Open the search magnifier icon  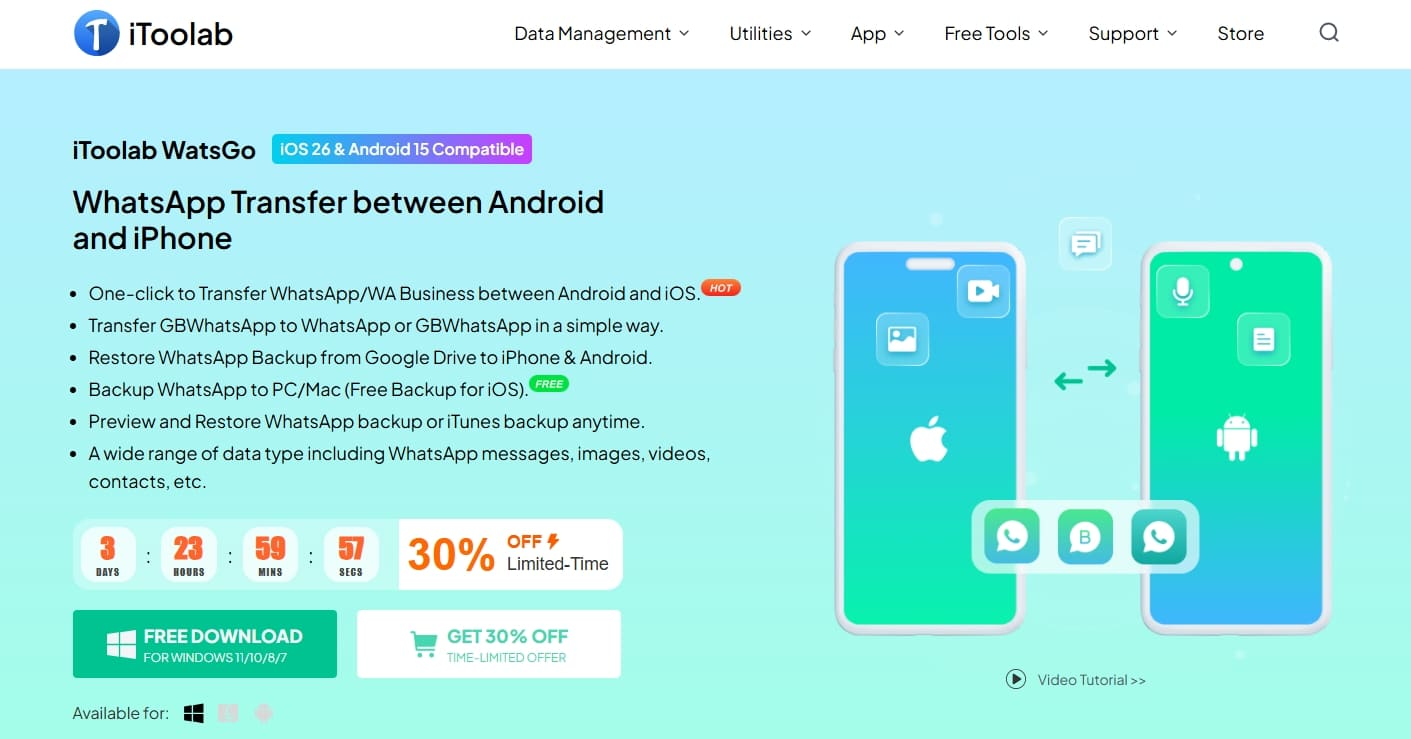tap(1329, 33)
